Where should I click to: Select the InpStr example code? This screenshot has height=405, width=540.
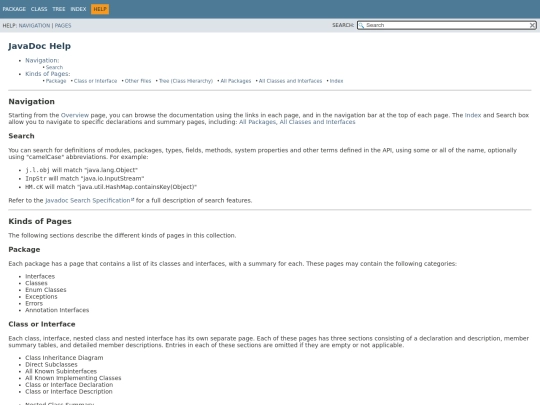(36, 178)
